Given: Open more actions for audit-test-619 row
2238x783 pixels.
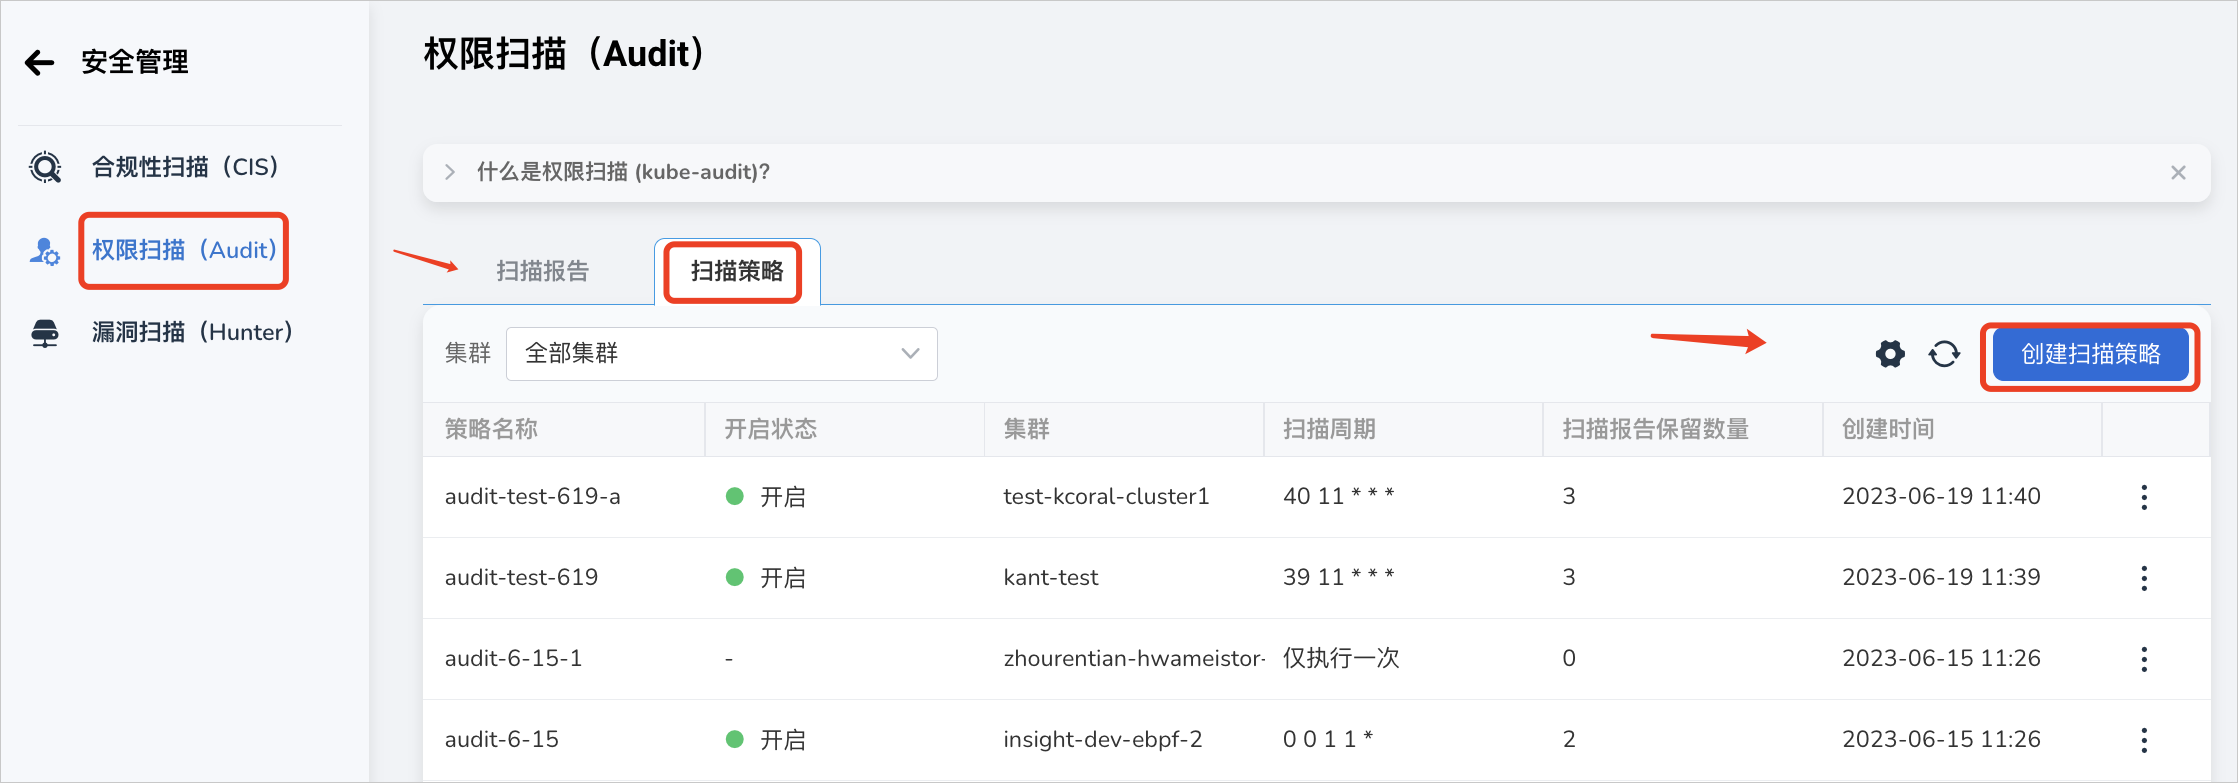Looking at the screenshot, I should (x=2144, y=578).
